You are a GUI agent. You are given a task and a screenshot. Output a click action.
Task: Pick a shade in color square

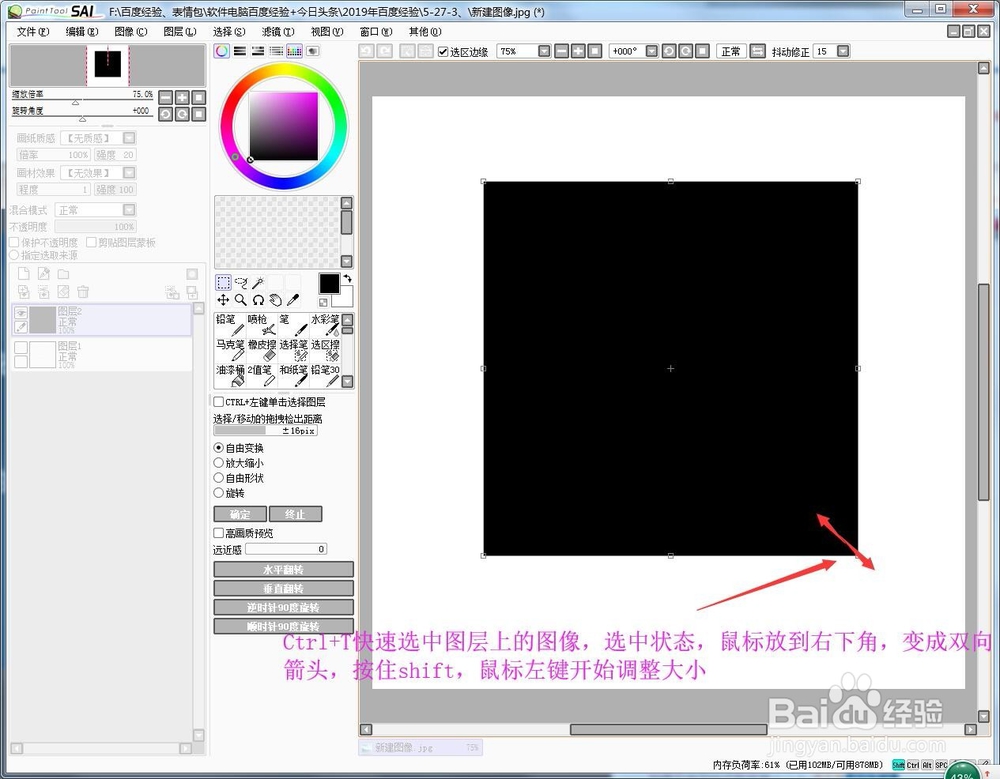tap(283, 126)
